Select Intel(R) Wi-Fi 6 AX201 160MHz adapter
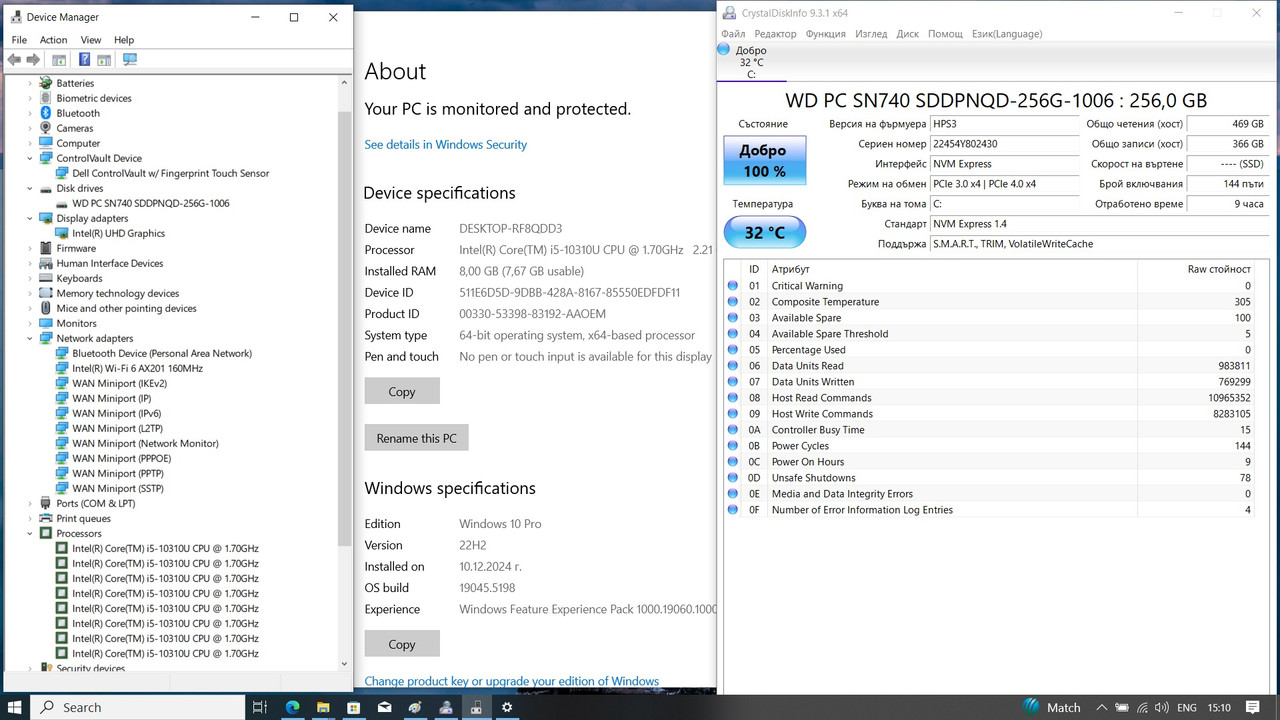Screen dimensions: 1280x720 pyautogui.click(x=137, y=368)
